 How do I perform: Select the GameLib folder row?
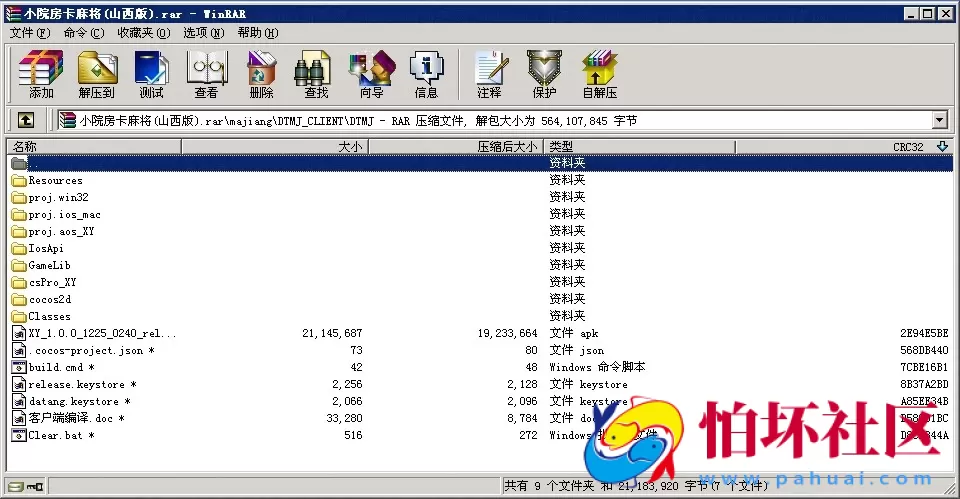pos(481,266)
